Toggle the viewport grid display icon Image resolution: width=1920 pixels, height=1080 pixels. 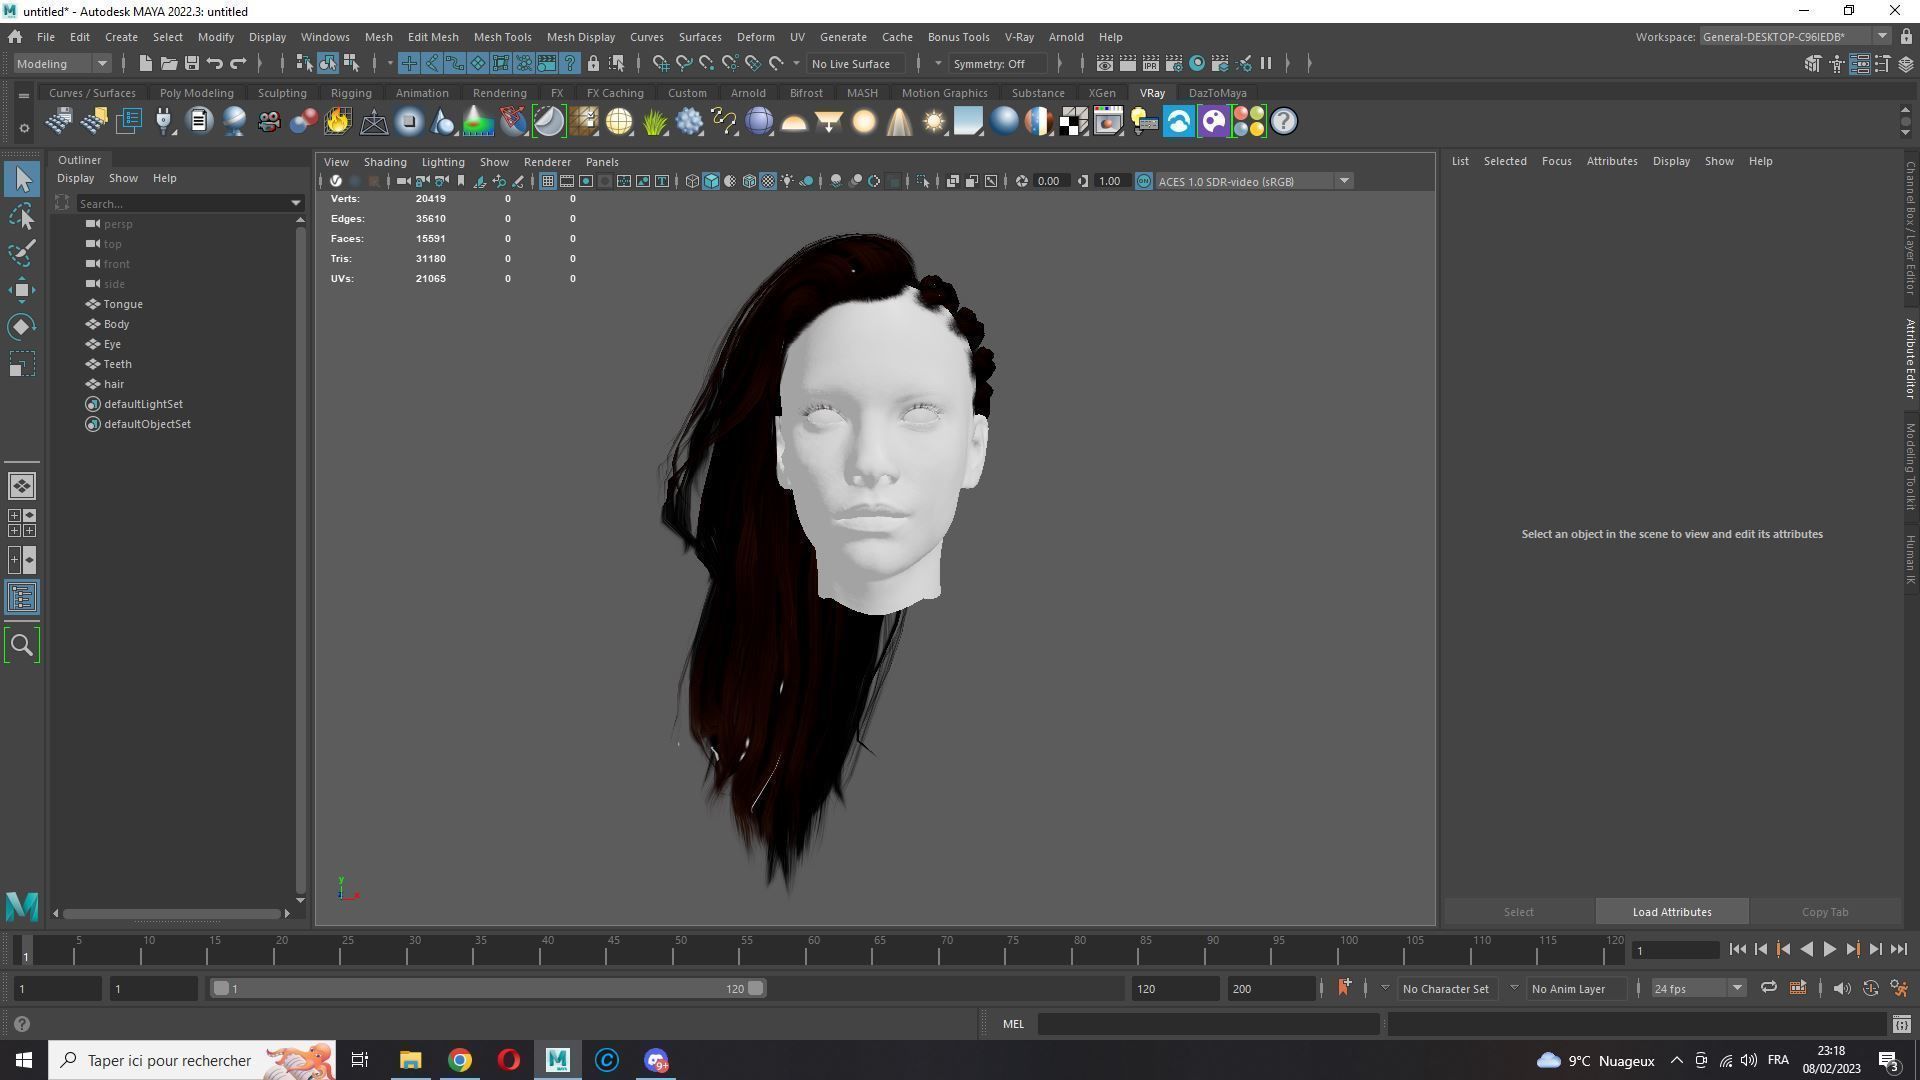pos(548,181)
